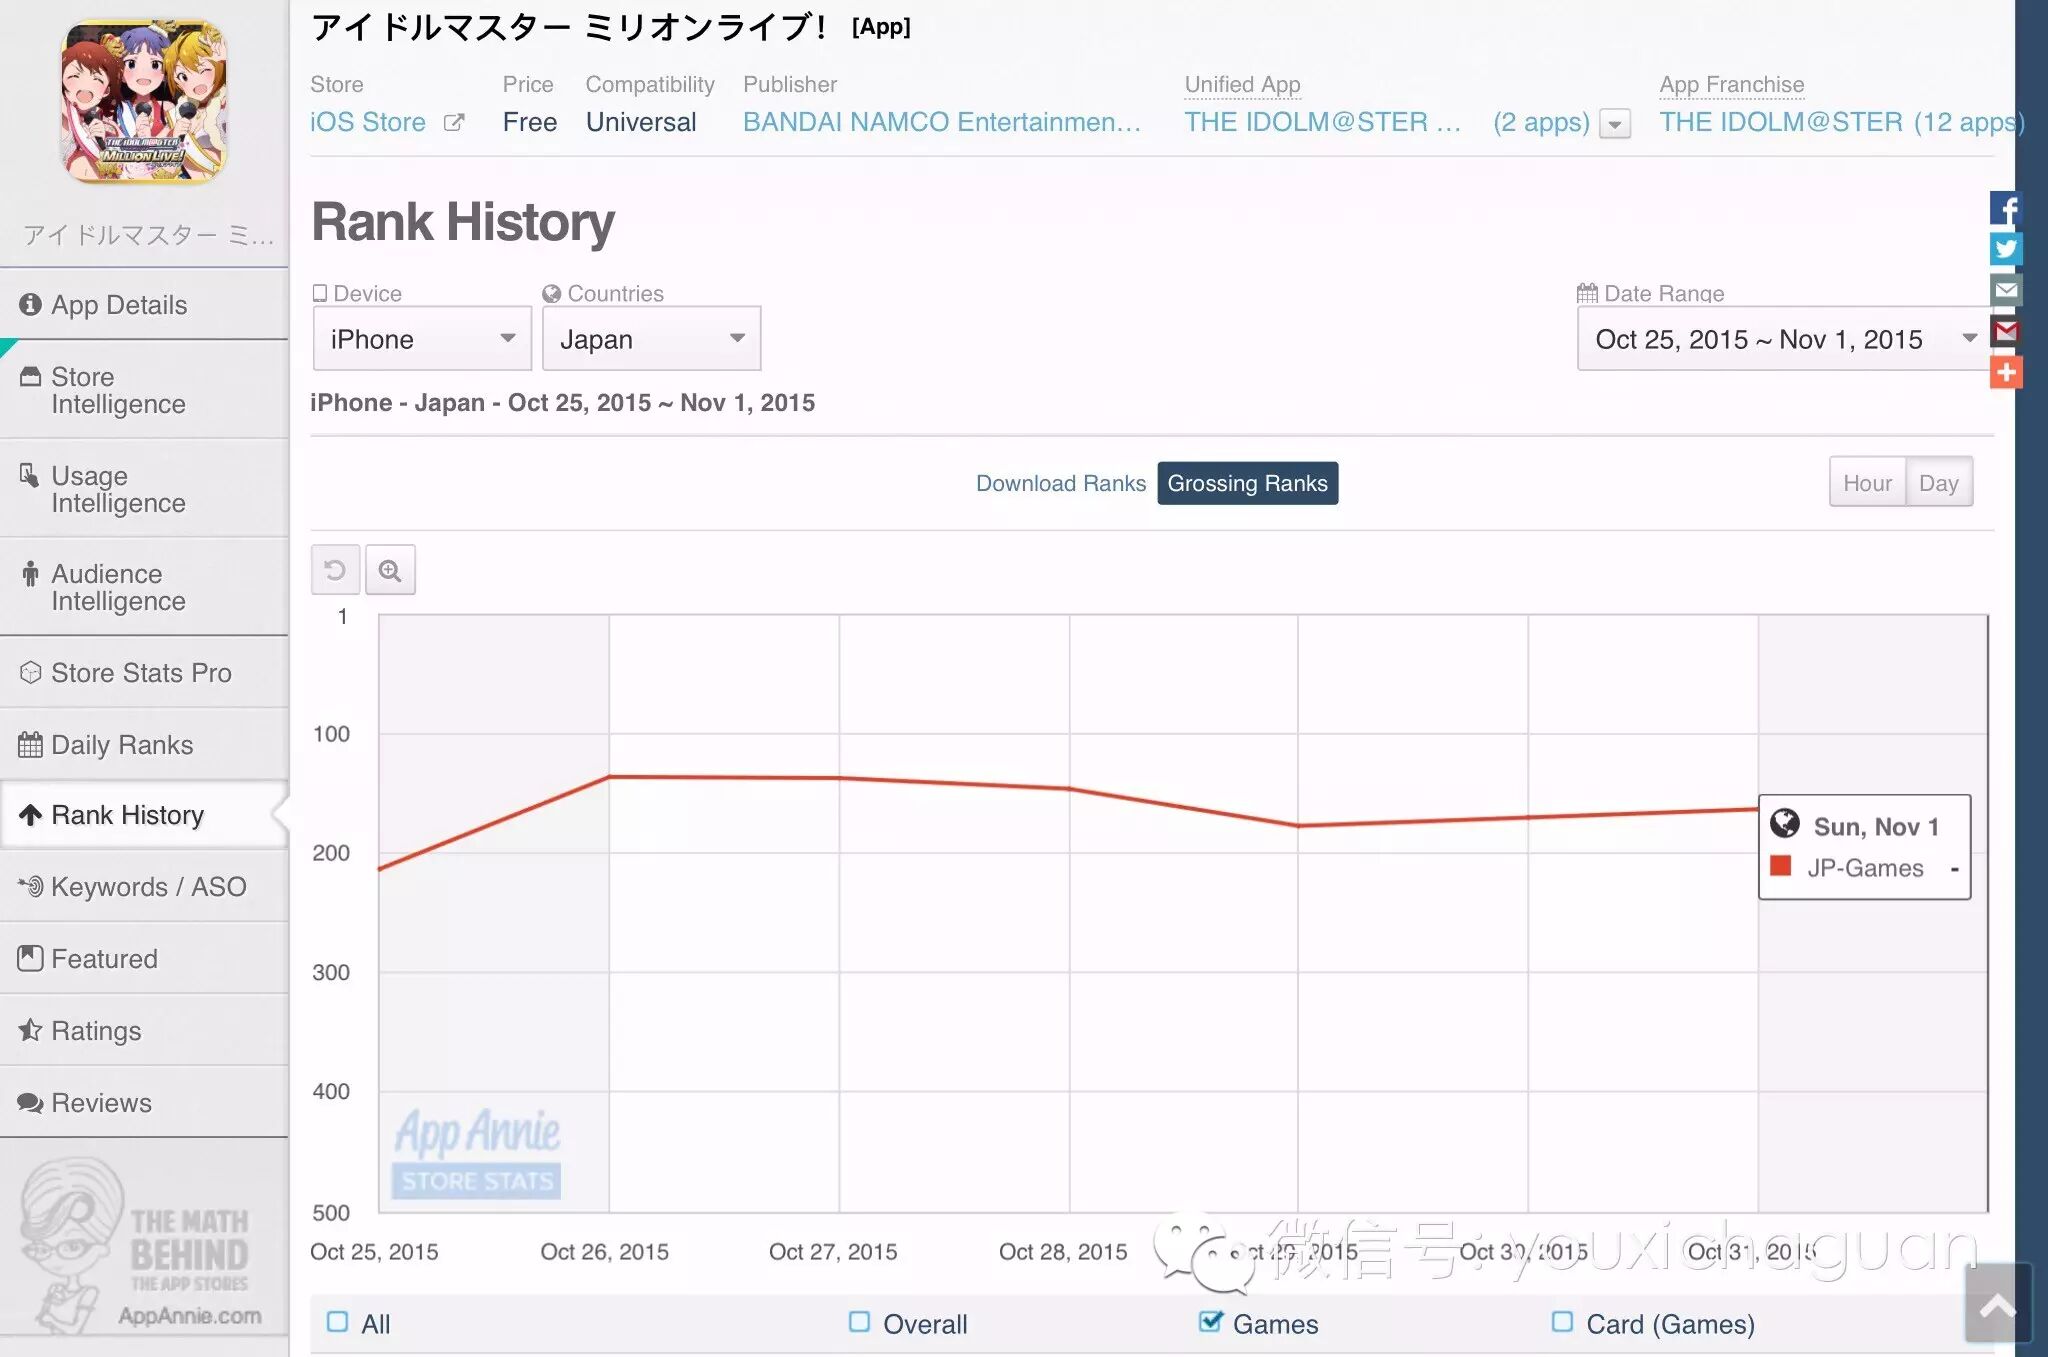2048x1357 pixels.
Task: Expand the Japan countries dropdown
Action: pos(651,339)
